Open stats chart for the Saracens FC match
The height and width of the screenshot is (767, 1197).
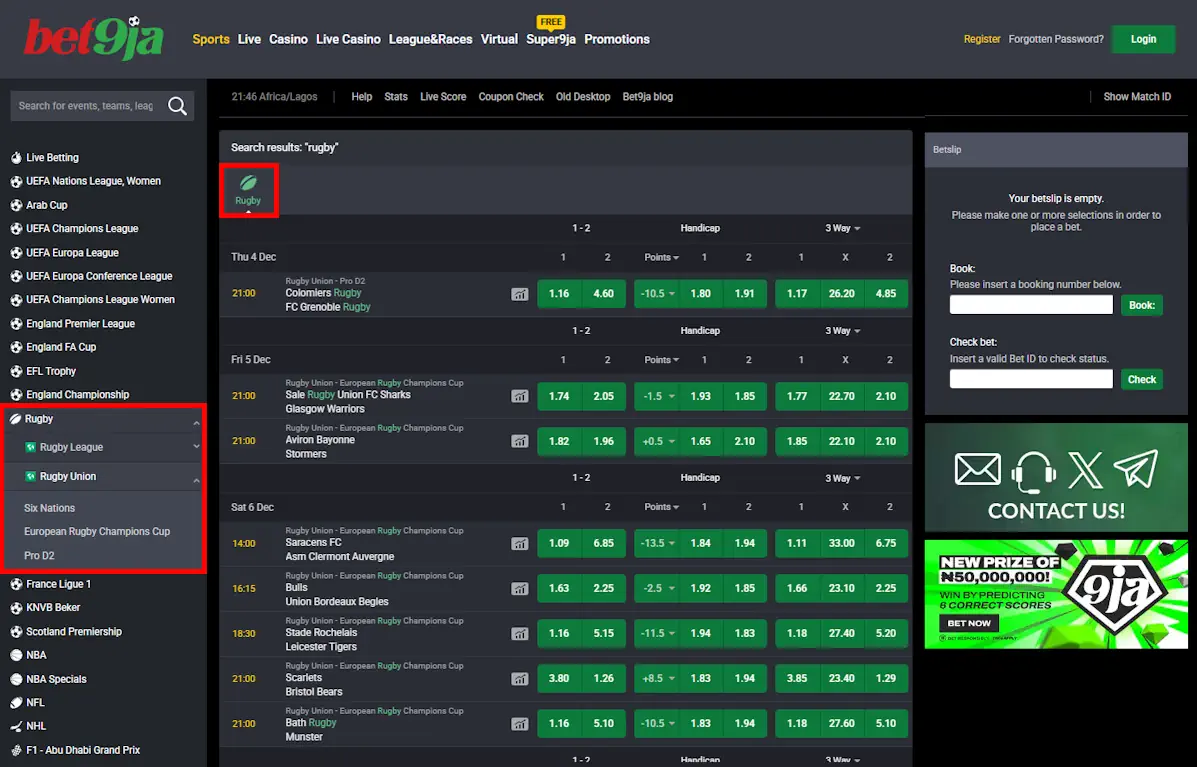519,543
